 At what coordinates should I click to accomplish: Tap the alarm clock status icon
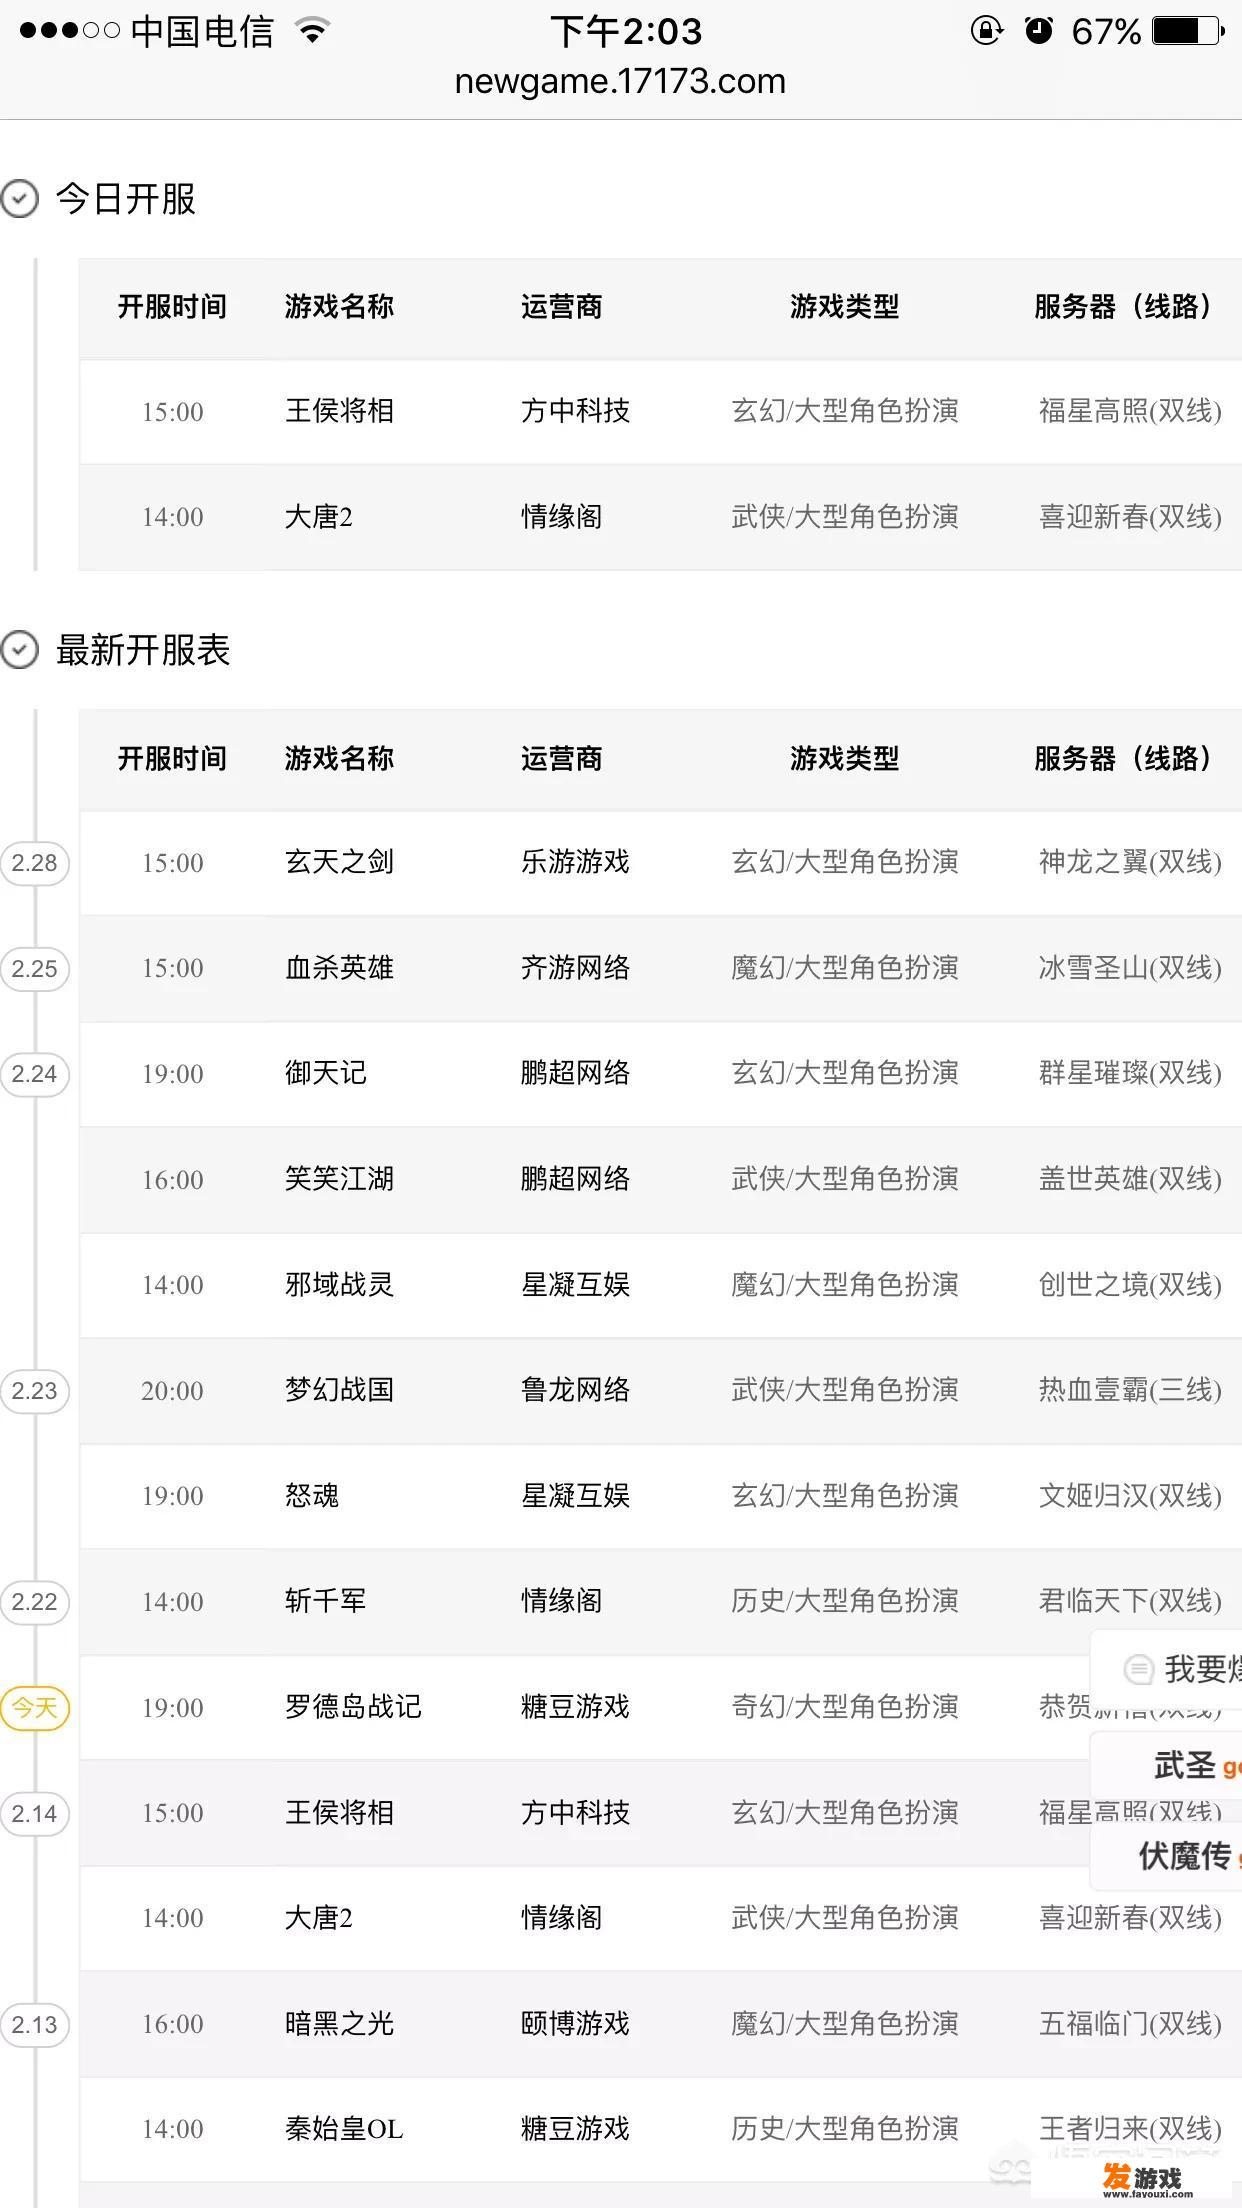(x=1039, y=31)
